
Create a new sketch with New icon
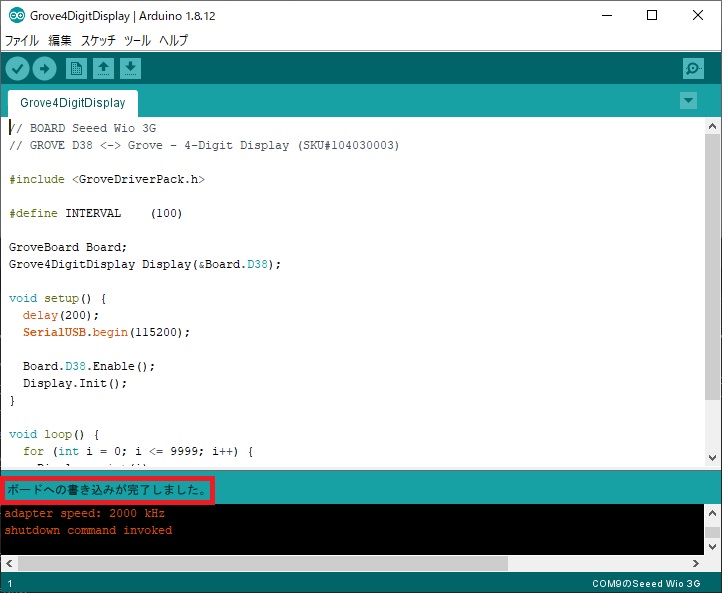[76, 69]
